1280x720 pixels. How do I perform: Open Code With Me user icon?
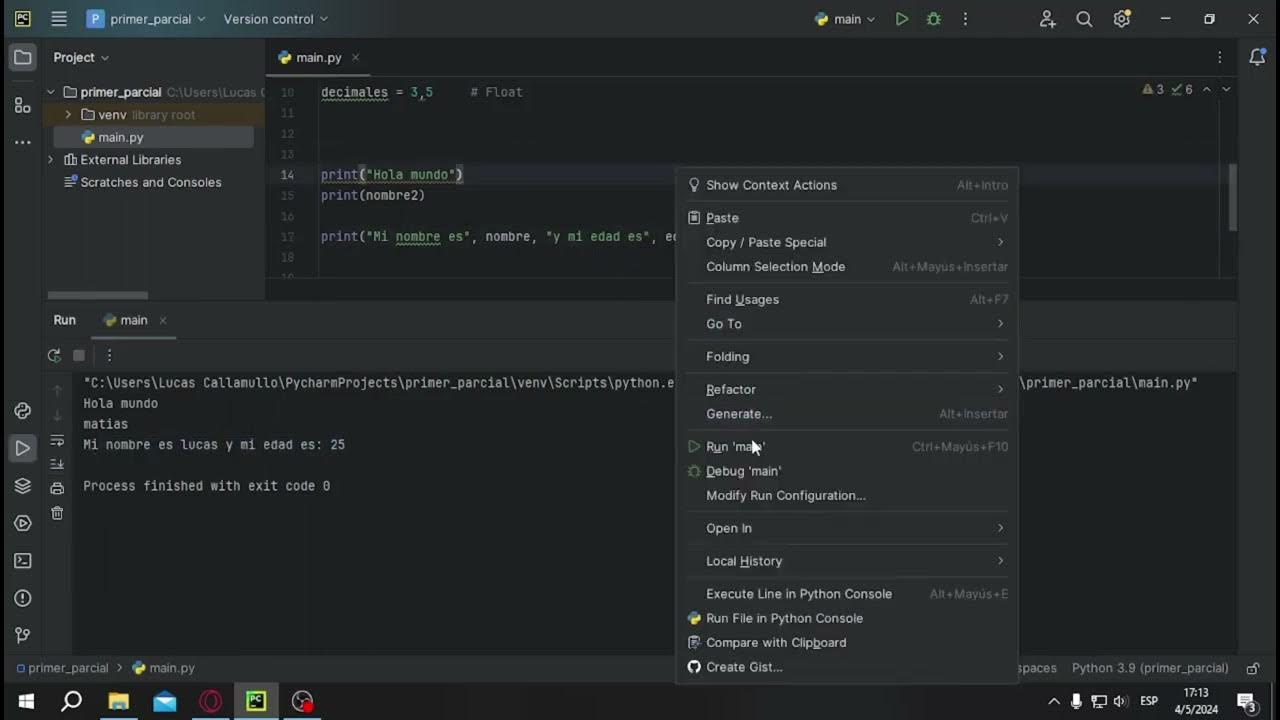[x=1047, y=19]
